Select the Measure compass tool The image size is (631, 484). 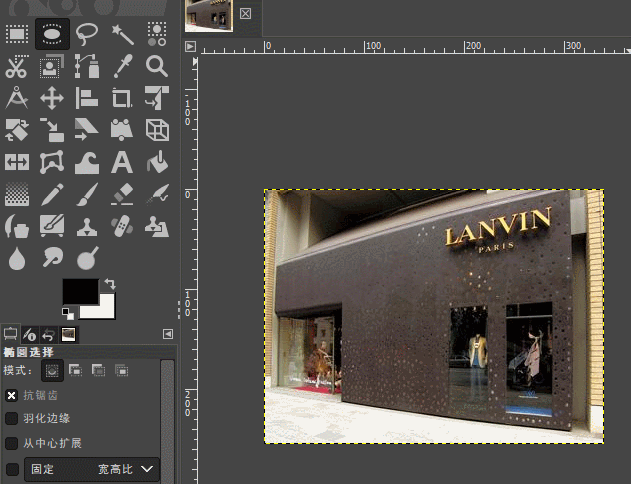17,98
